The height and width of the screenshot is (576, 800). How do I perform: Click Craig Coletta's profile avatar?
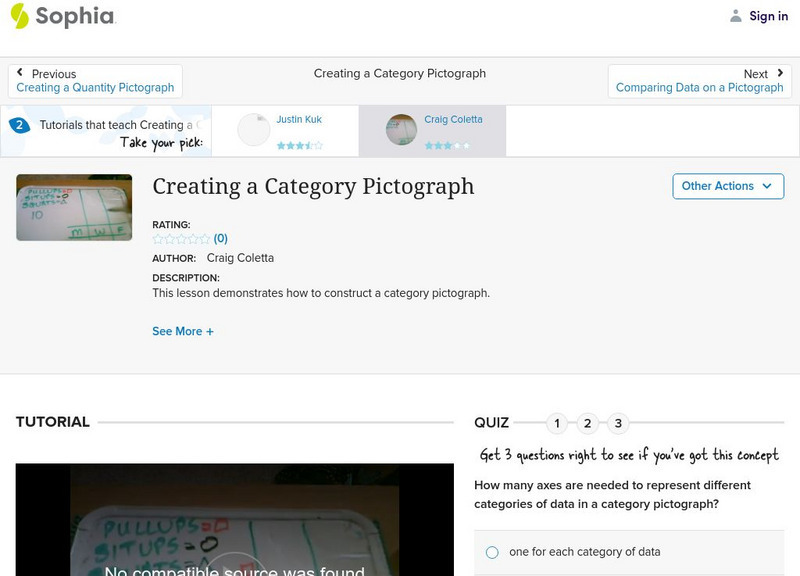[x=404, y=128]
